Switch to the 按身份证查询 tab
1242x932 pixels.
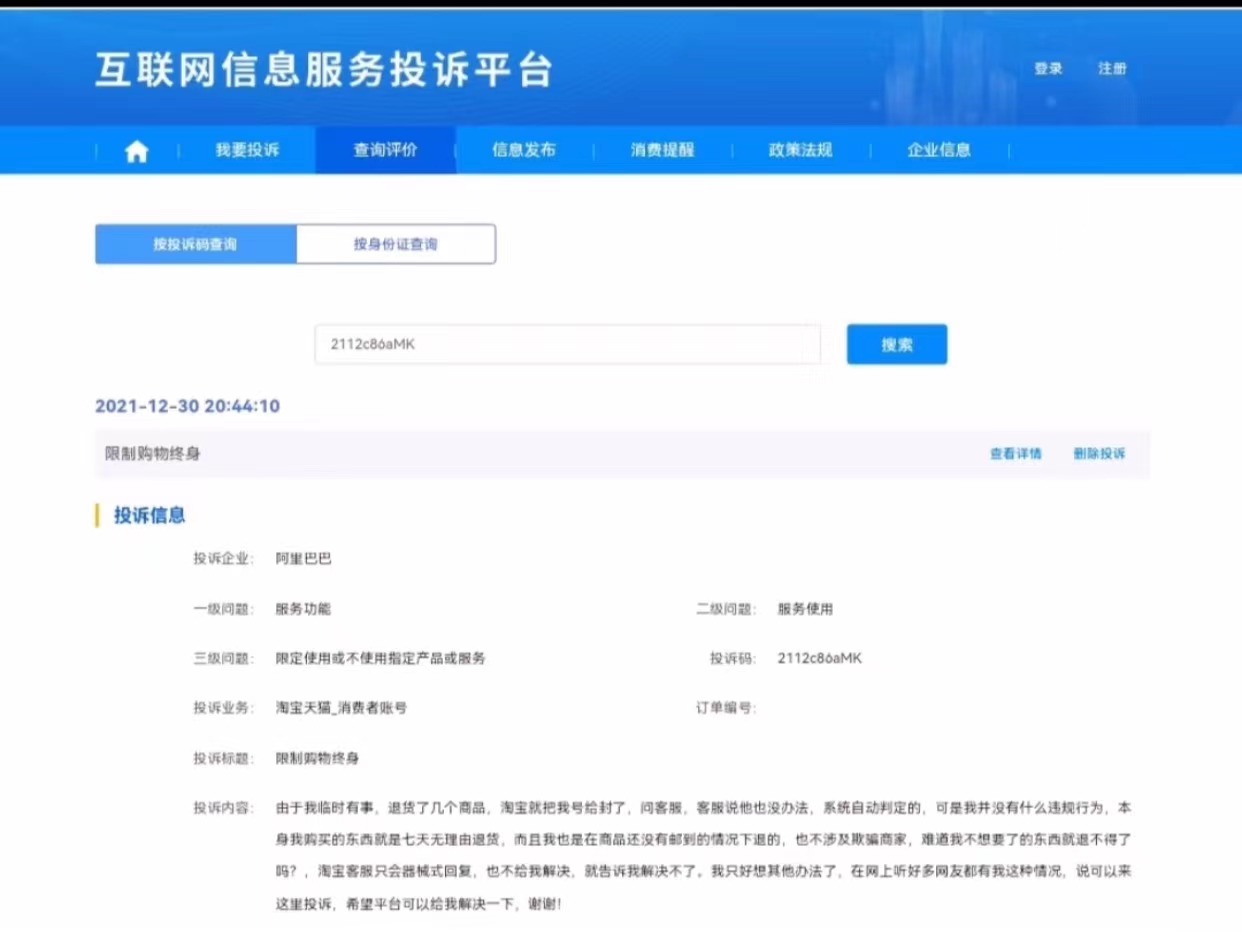(395, 244)
